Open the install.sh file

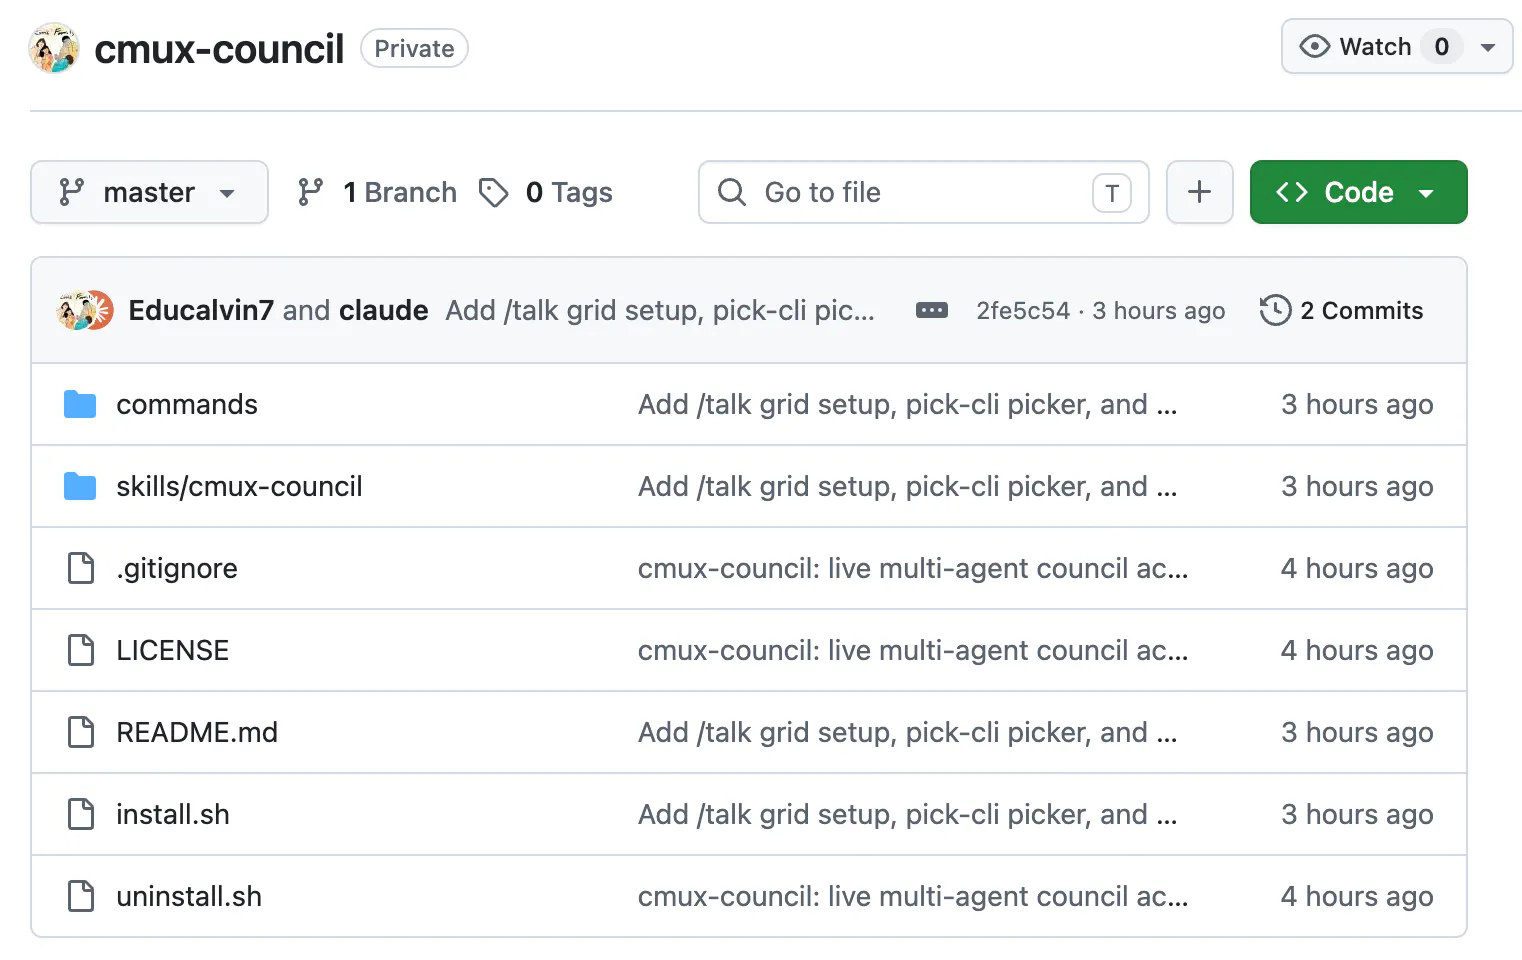point(172,814)
